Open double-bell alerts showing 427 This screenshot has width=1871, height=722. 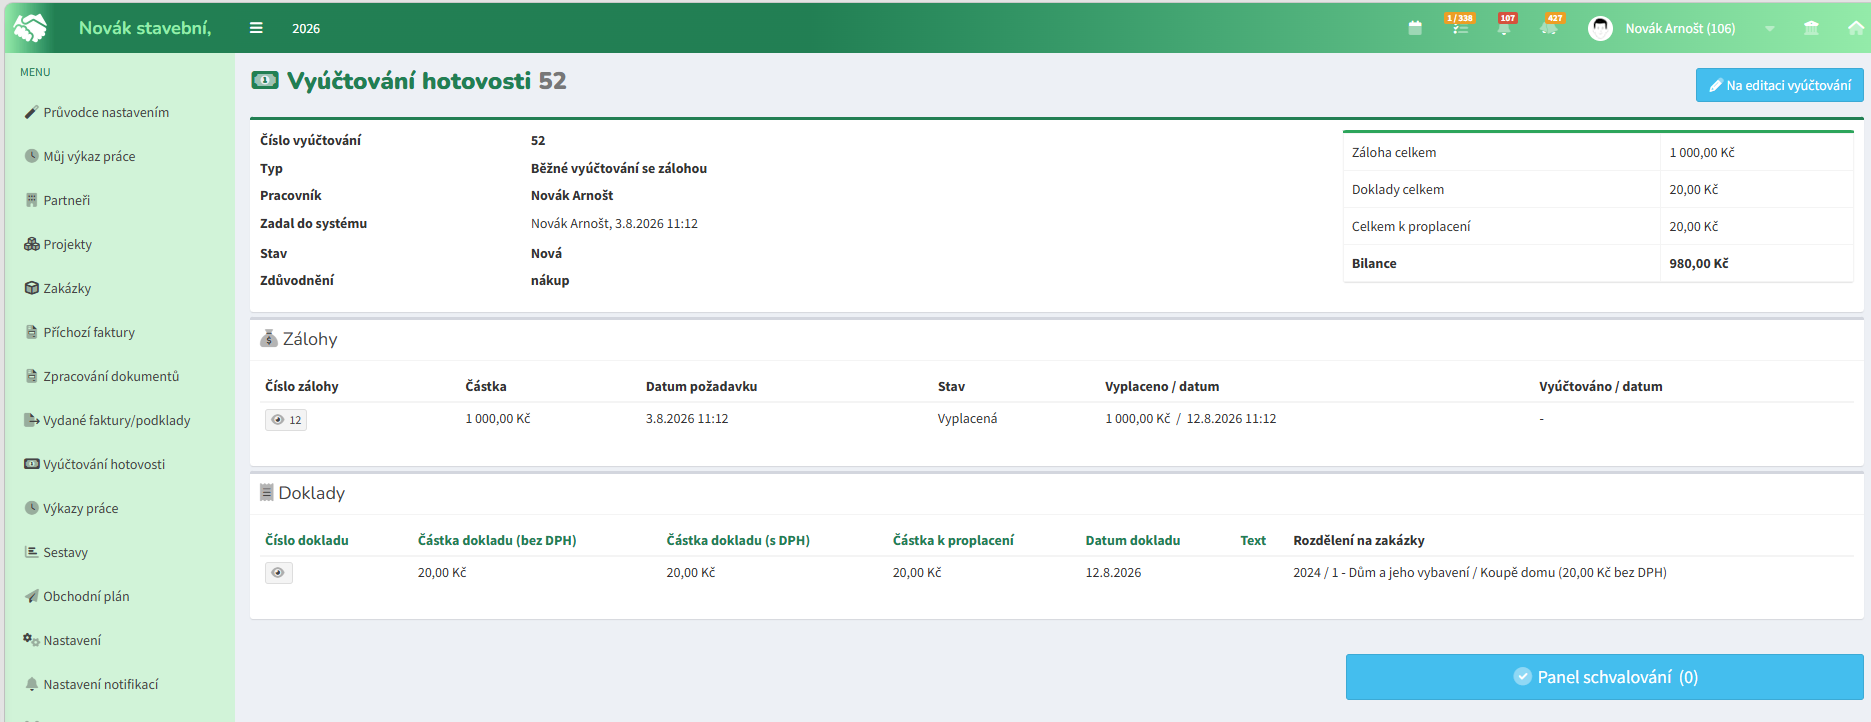point(1551,25)
